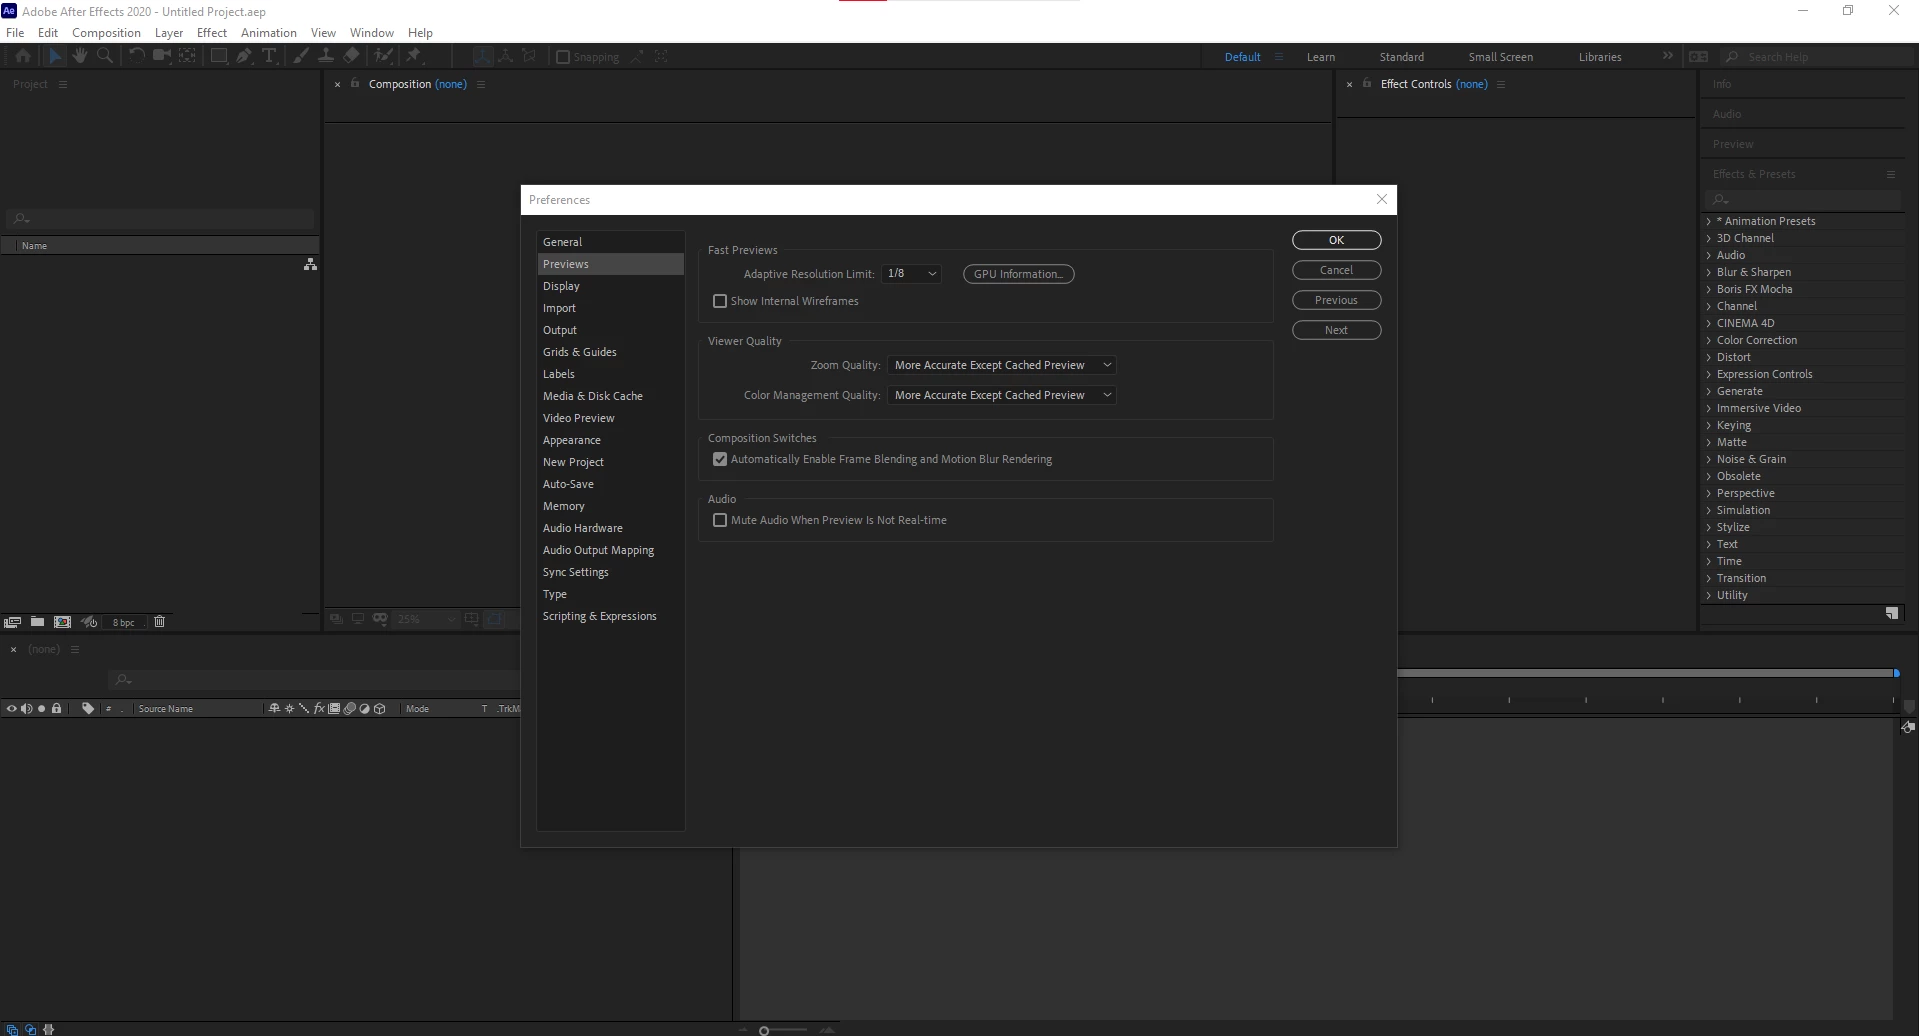Expand the Keying effects category
Screen dimensions: 1919x1036
coord(1709,425)
